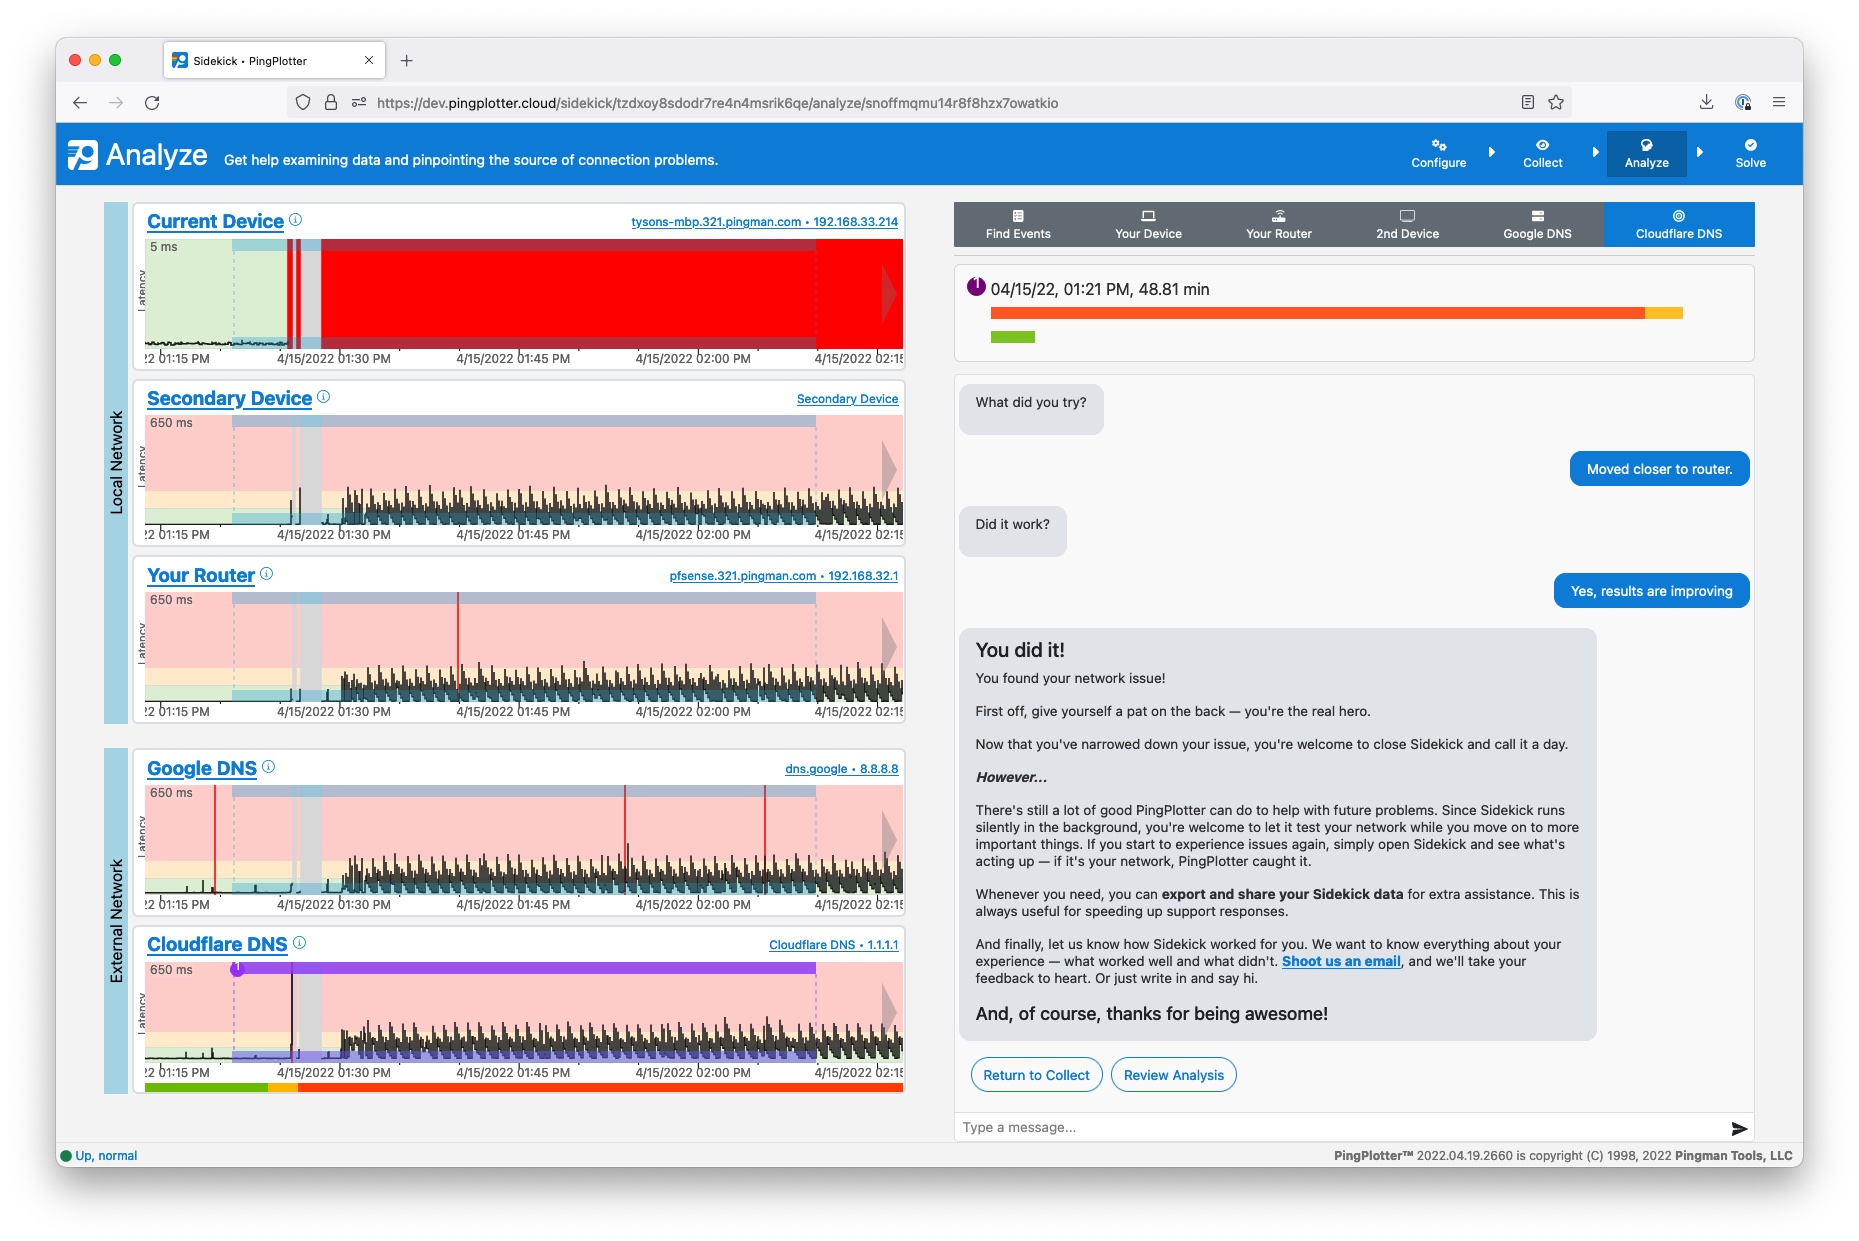
Task: Click the purple event marker on Cloudflare graph
Action: [238, 969]
